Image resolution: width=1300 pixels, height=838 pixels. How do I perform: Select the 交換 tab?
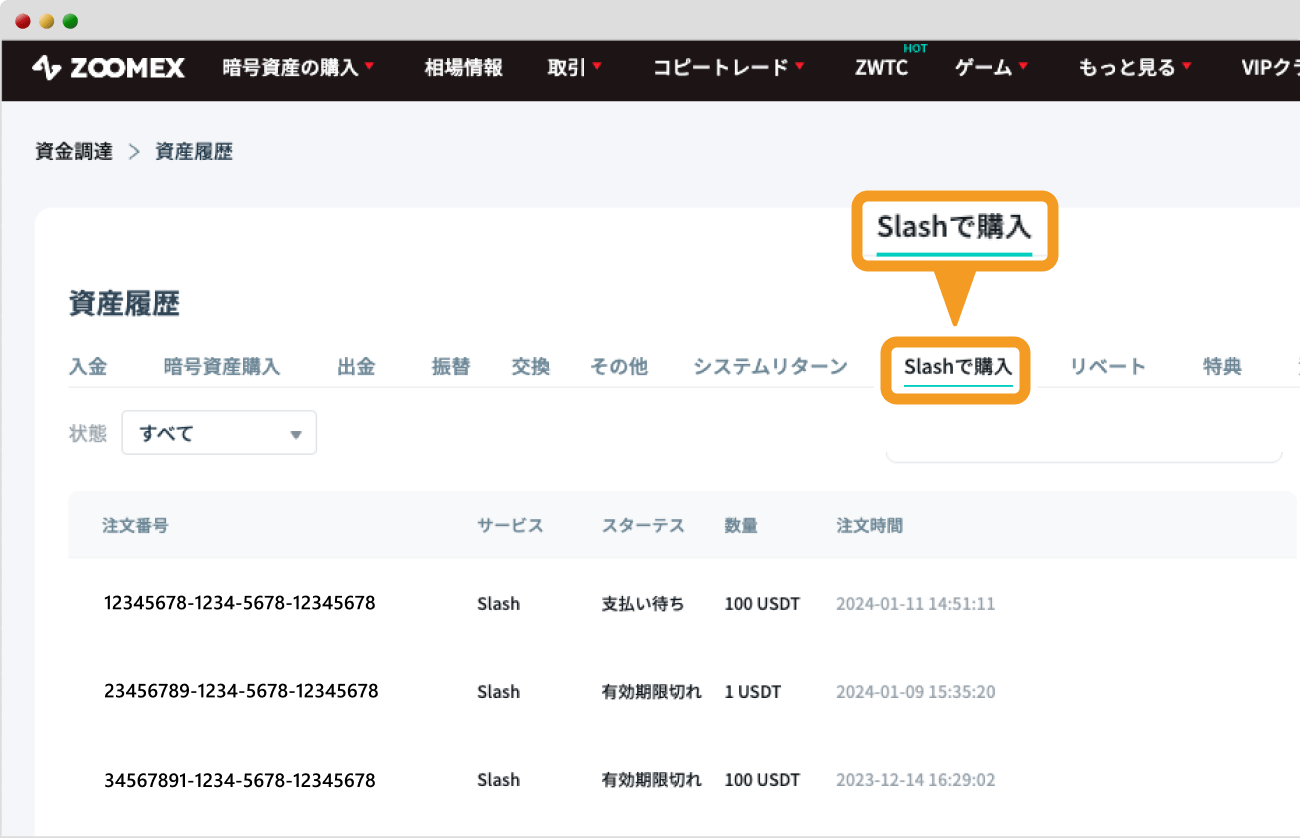click(x=531, y=367)
